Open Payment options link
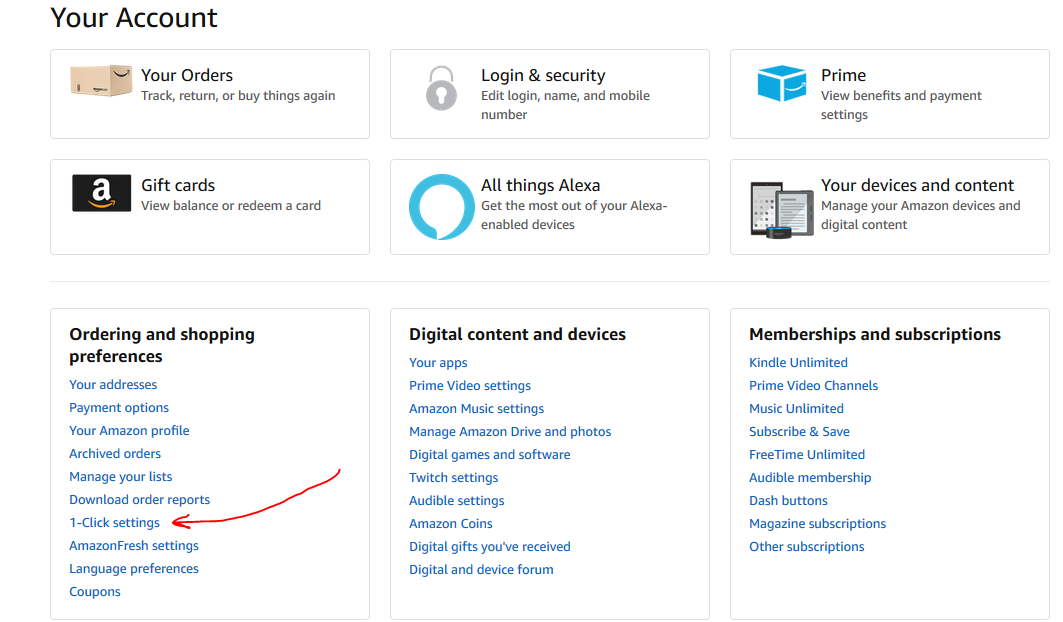This screenshot has height=622, width=1063. coord(119,408)
